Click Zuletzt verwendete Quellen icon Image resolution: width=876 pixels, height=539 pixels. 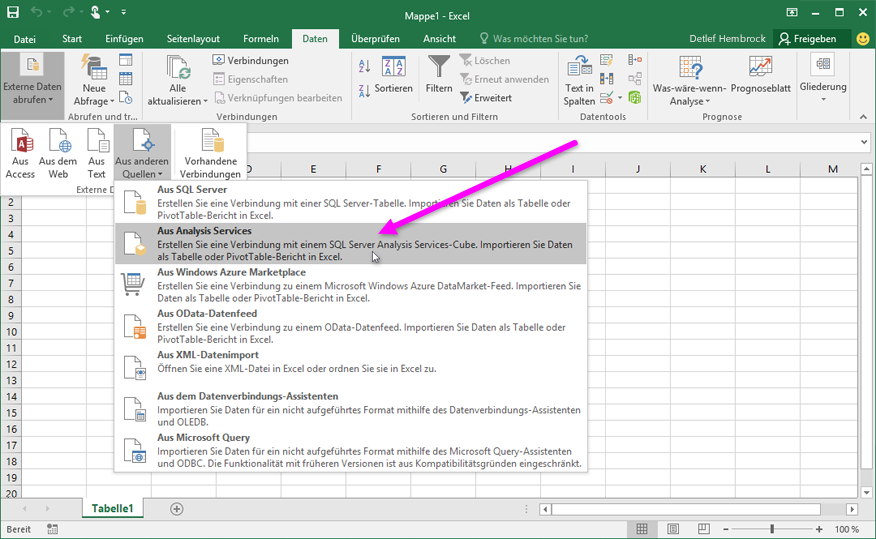pyautogui.click(x=126, y=98)
